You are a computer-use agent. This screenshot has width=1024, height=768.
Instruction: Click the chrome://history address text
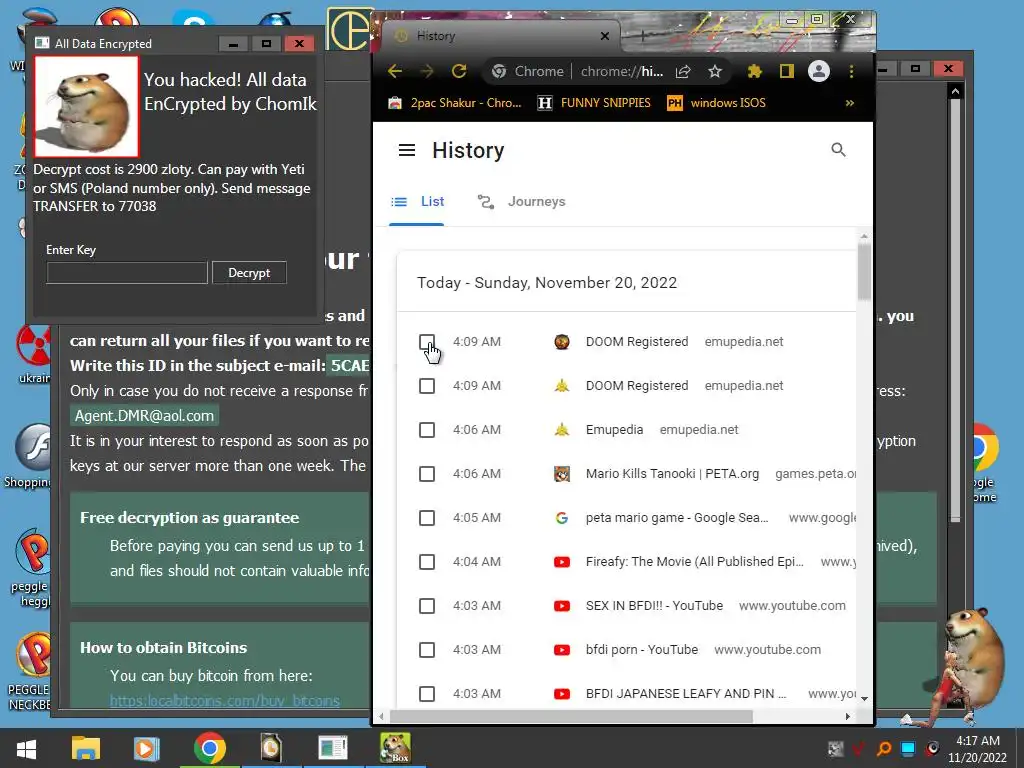[x=622, y=71]
